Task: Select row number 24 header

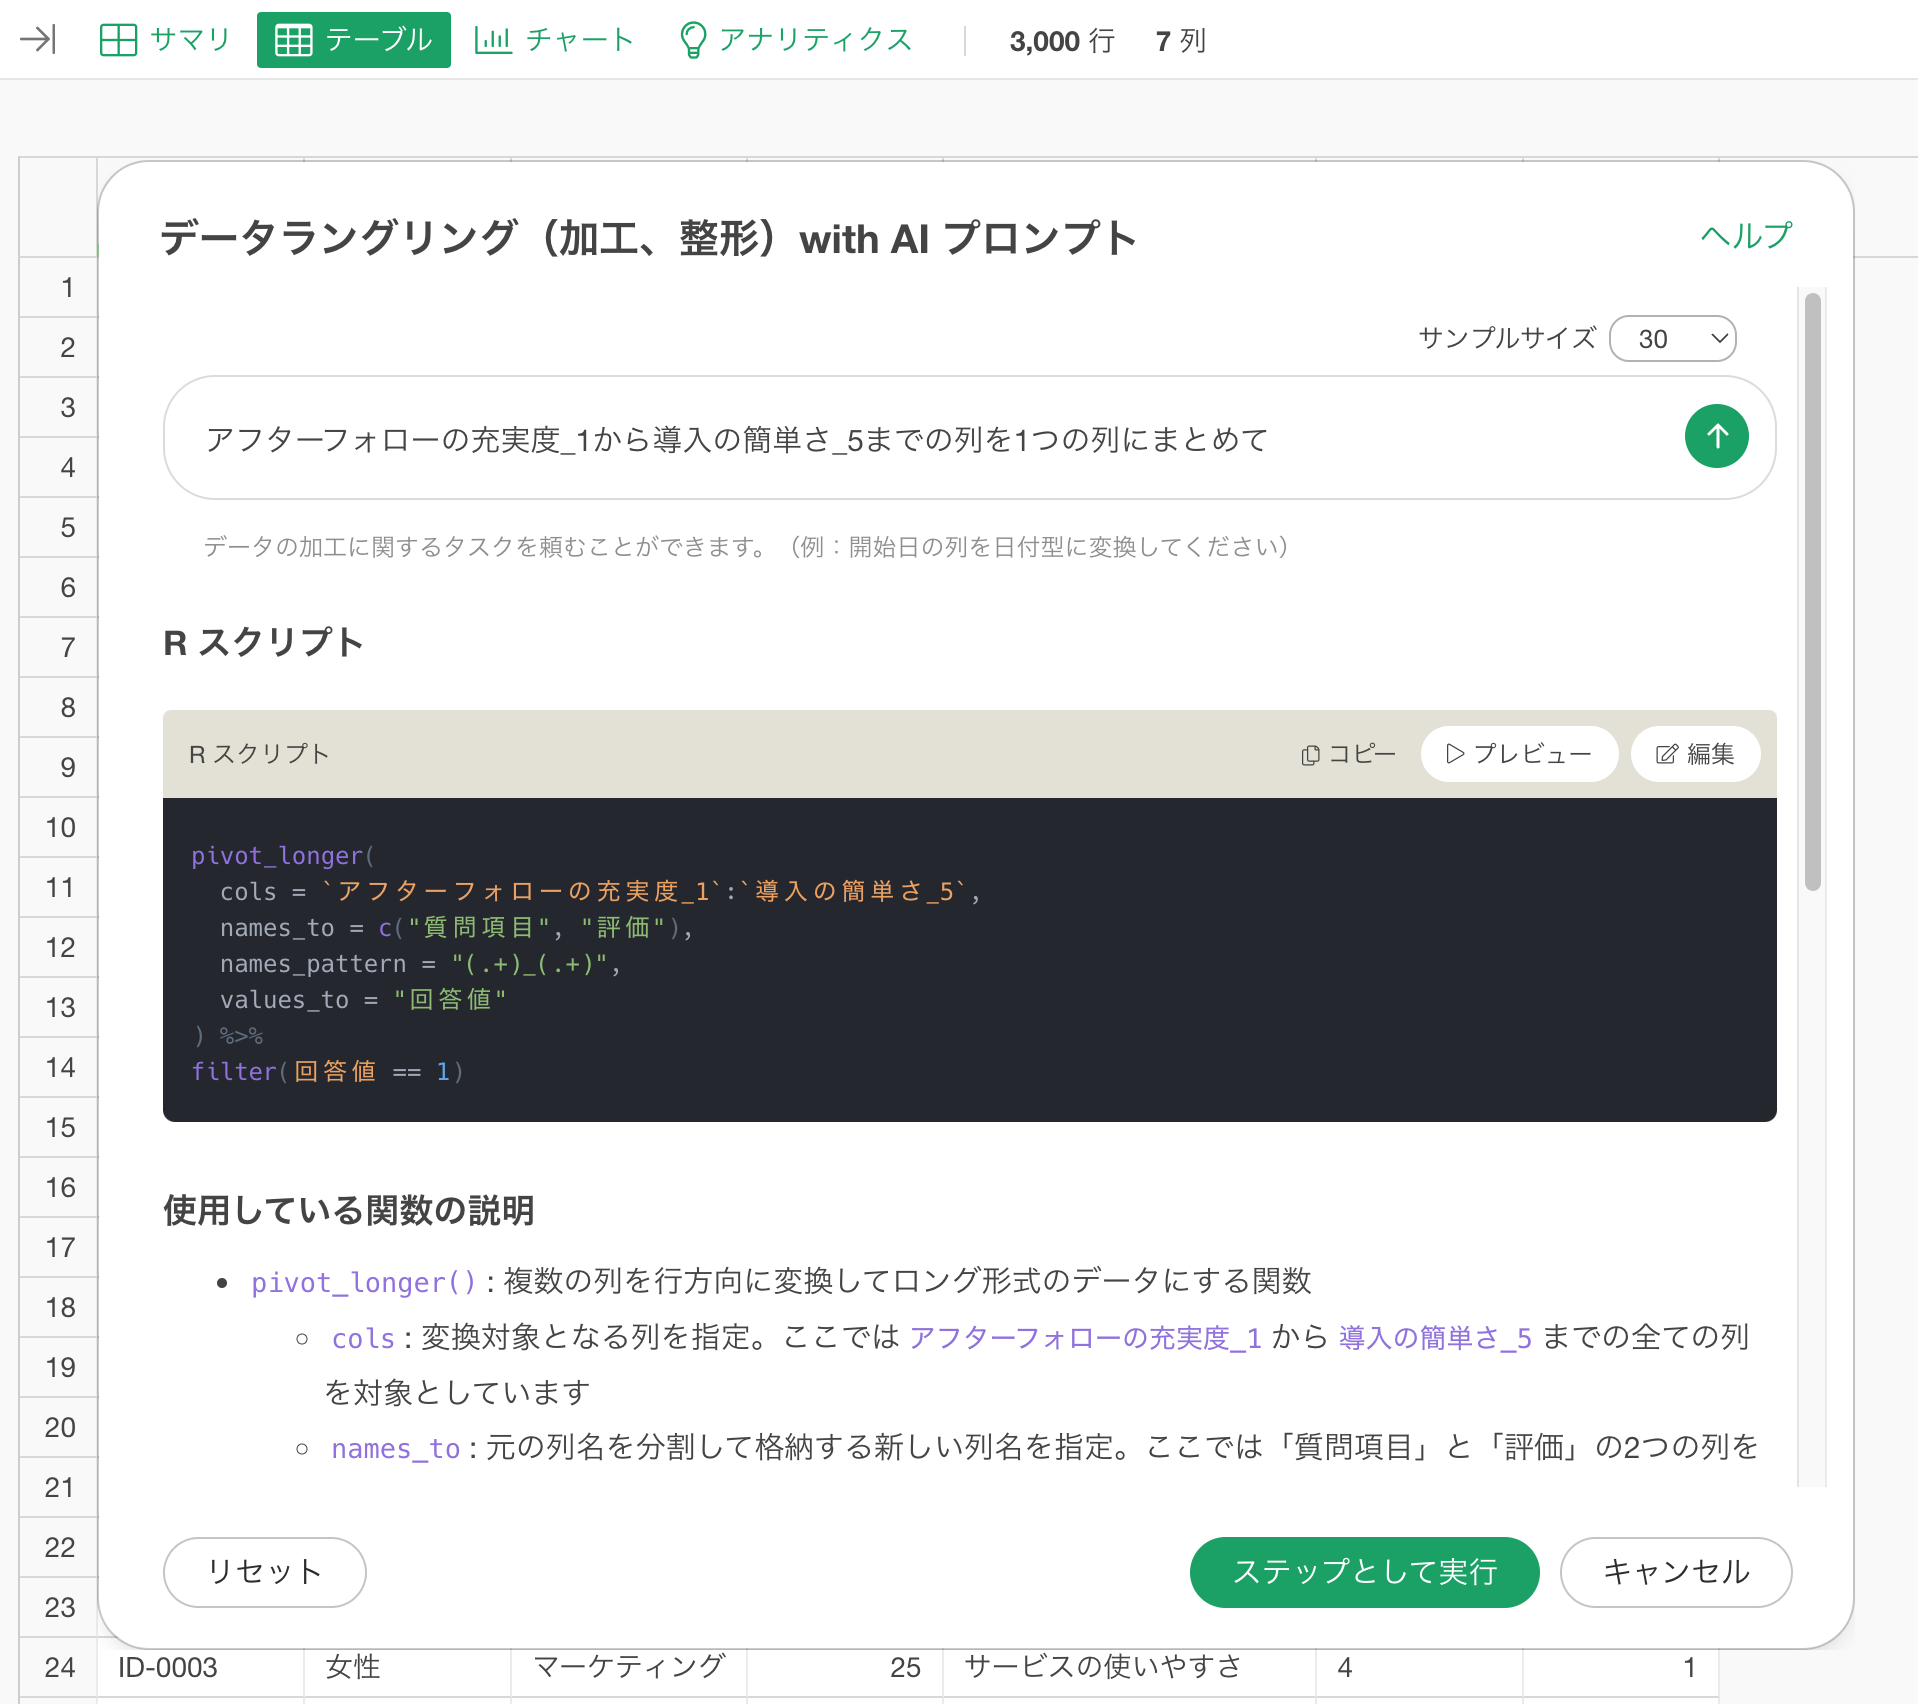Action: (x=60, y=1667)
